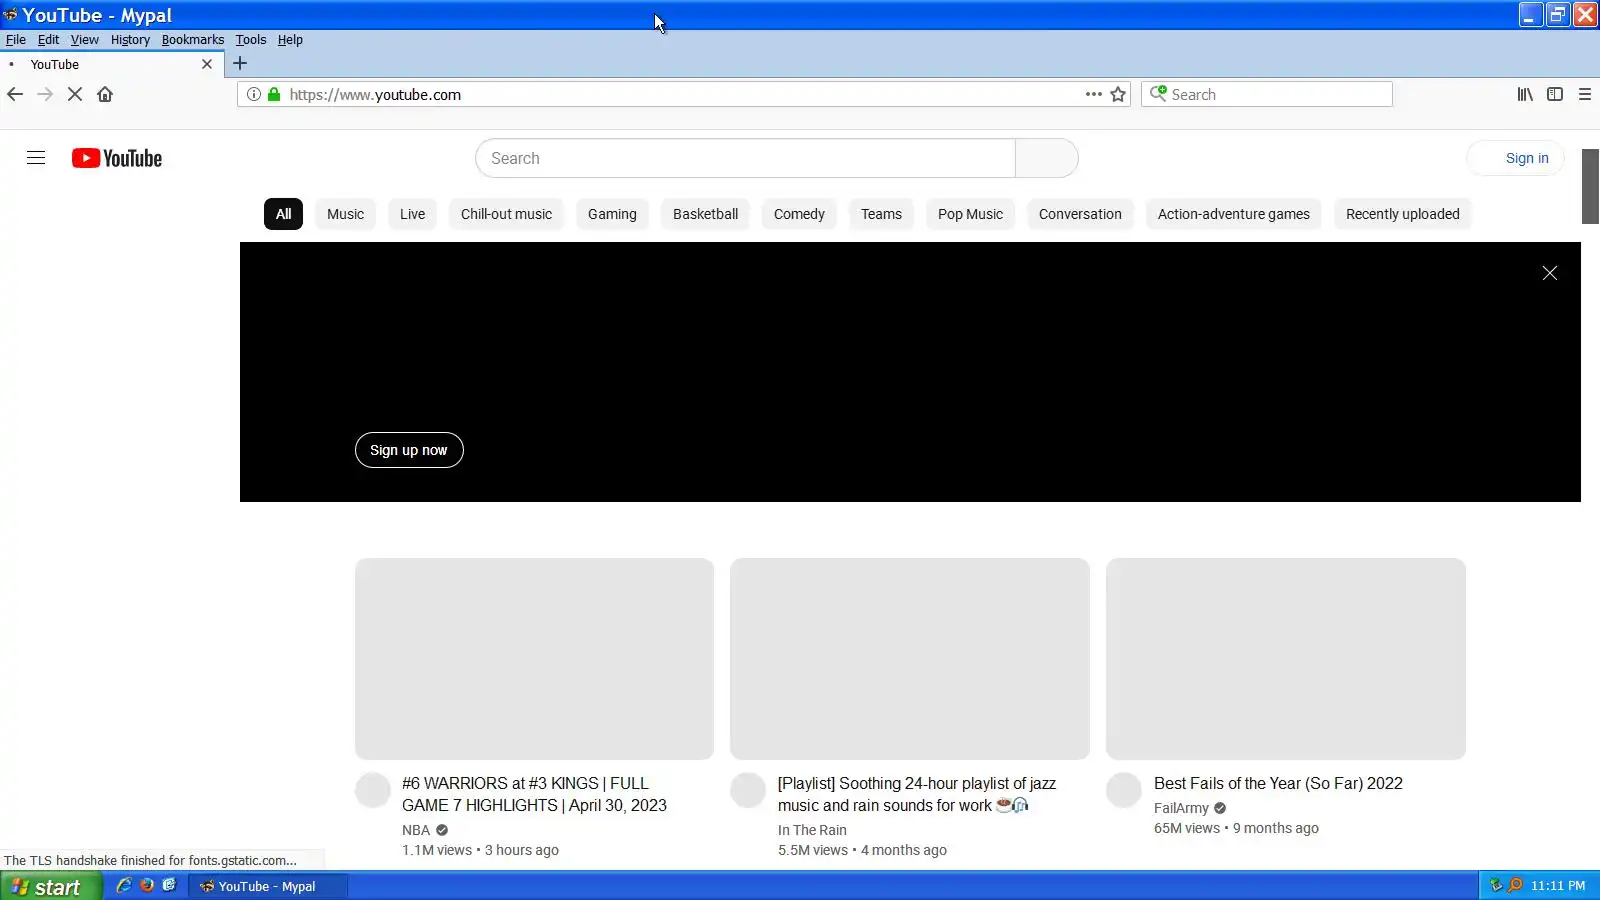Filter videos by Comedy chip

pos(799,214)
